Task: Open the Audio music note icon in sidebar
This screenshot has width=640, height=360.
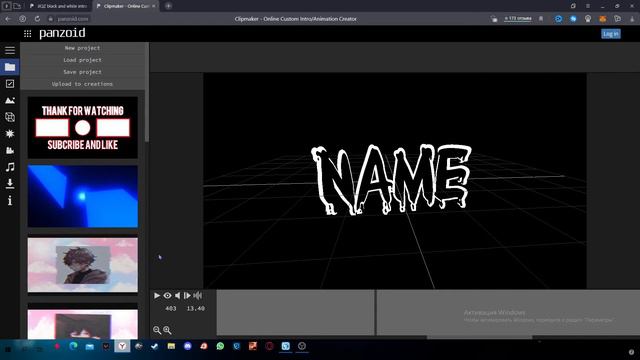Action: [x=10, y=167]
